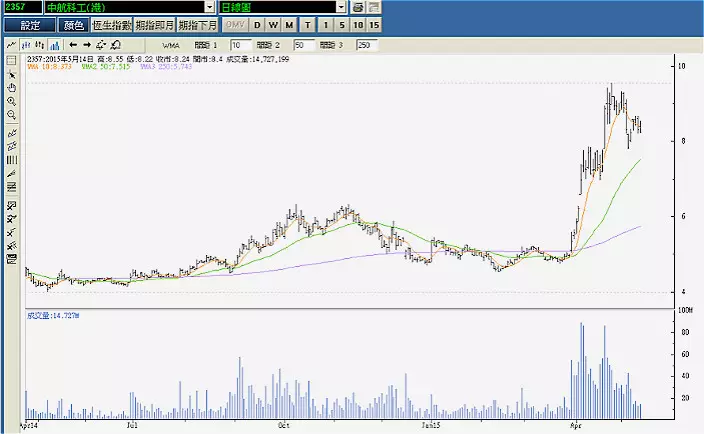704x434 pixels.
Task: Click the right arrow scroll chart icon
Action: pos(87,45)
